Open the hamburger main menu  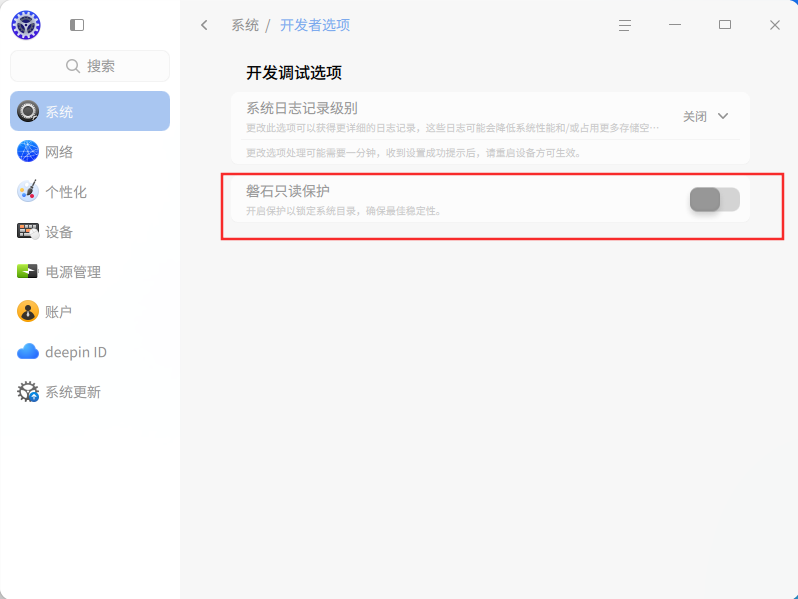click(x=625, y=25)
